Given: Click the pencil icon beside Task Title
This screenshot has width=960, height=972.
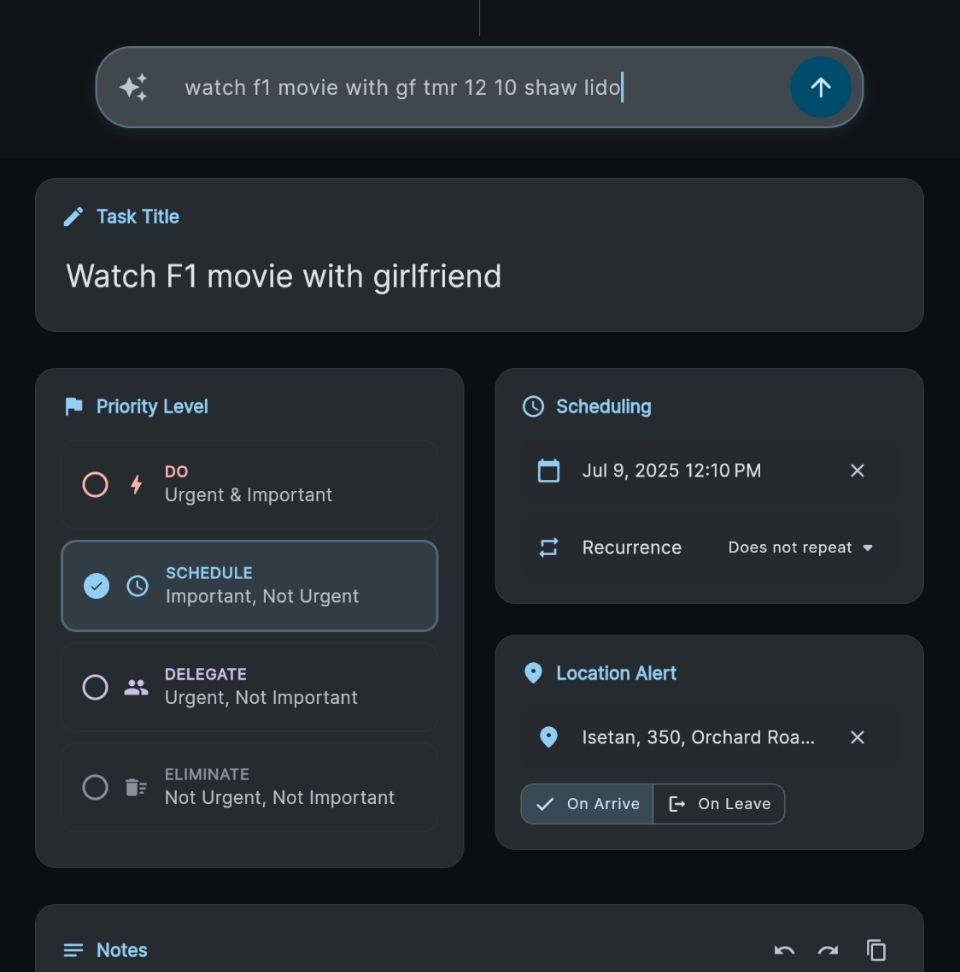Looking at the screenshot, I should pyautogui.click(x=73, y=216).
